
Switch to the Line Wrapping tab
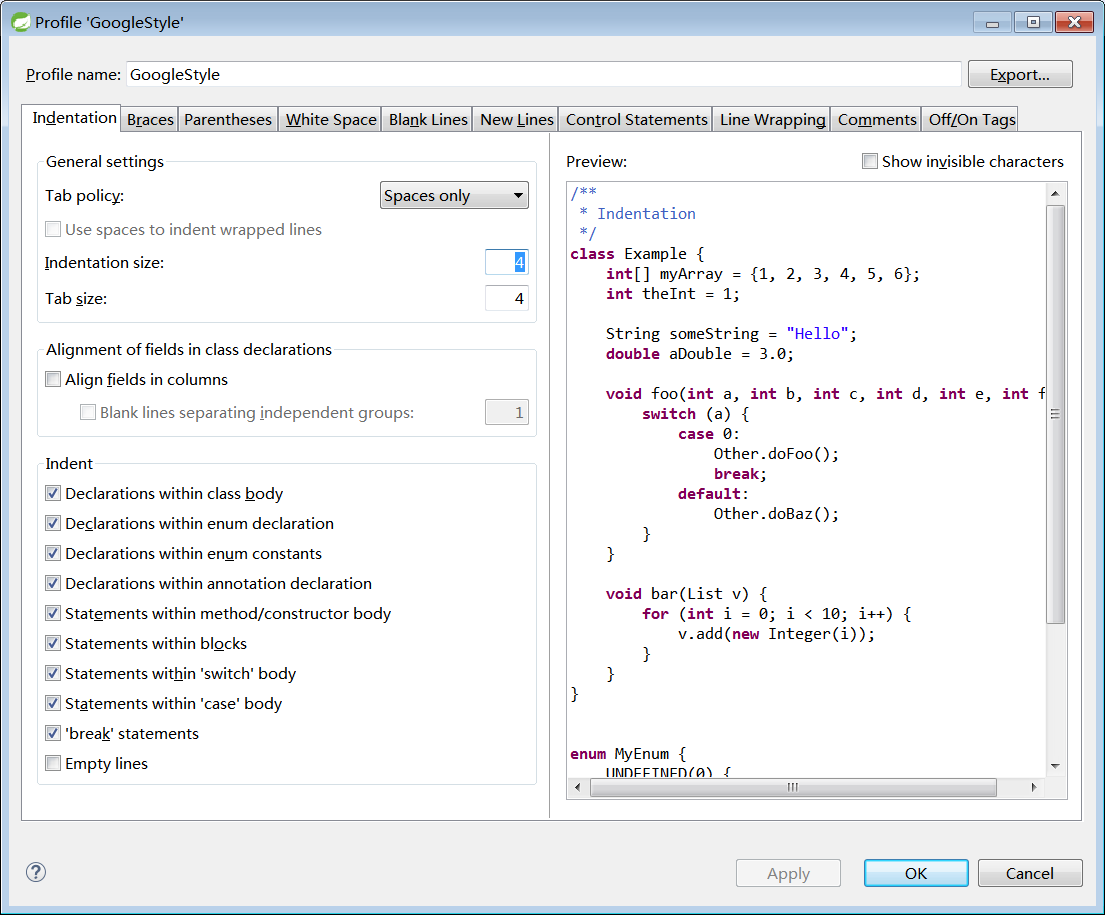(772, 120)
